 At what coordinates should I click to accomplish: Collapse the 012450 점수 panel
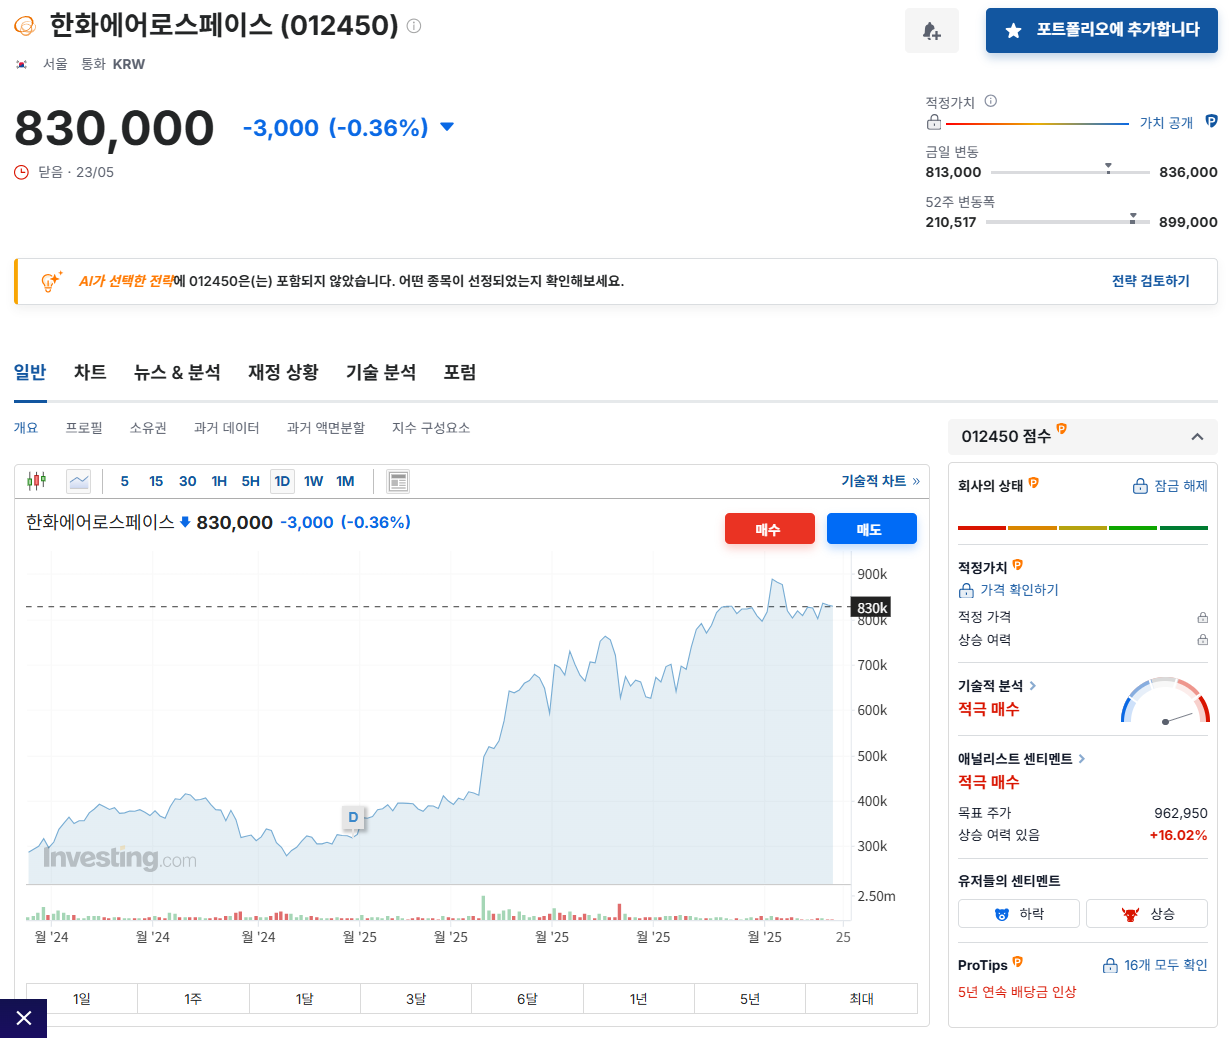click(x=1197, y=437)
